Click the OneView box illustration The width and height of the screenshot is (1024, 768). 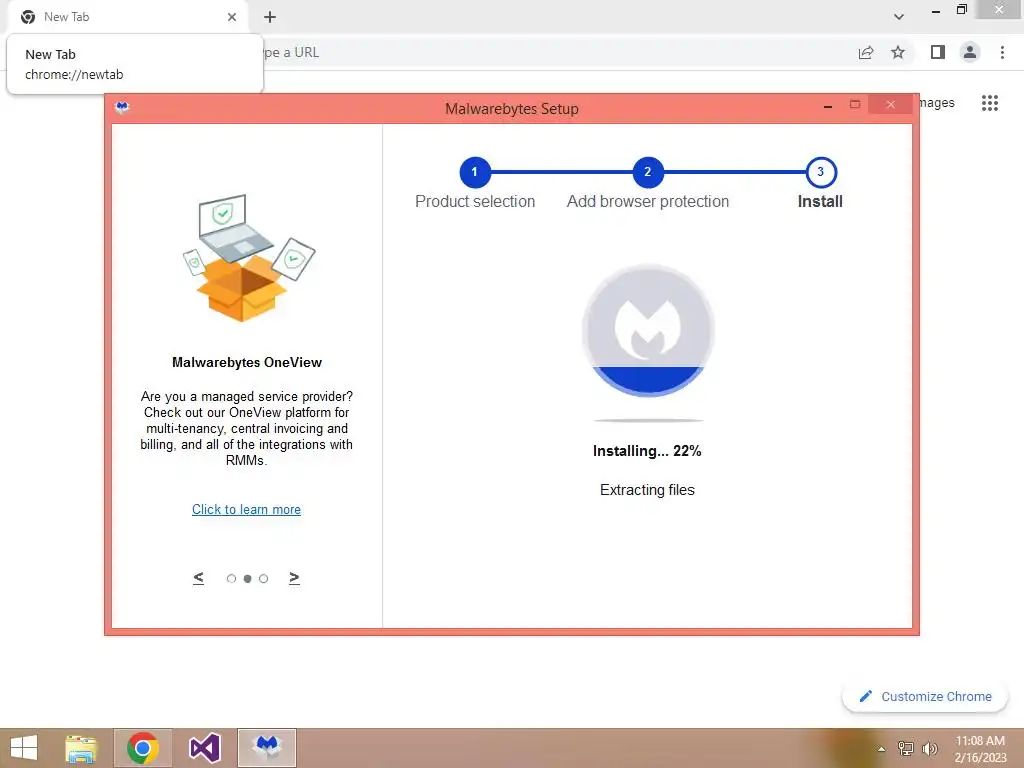pyautogui.click(x=249, y=258)
